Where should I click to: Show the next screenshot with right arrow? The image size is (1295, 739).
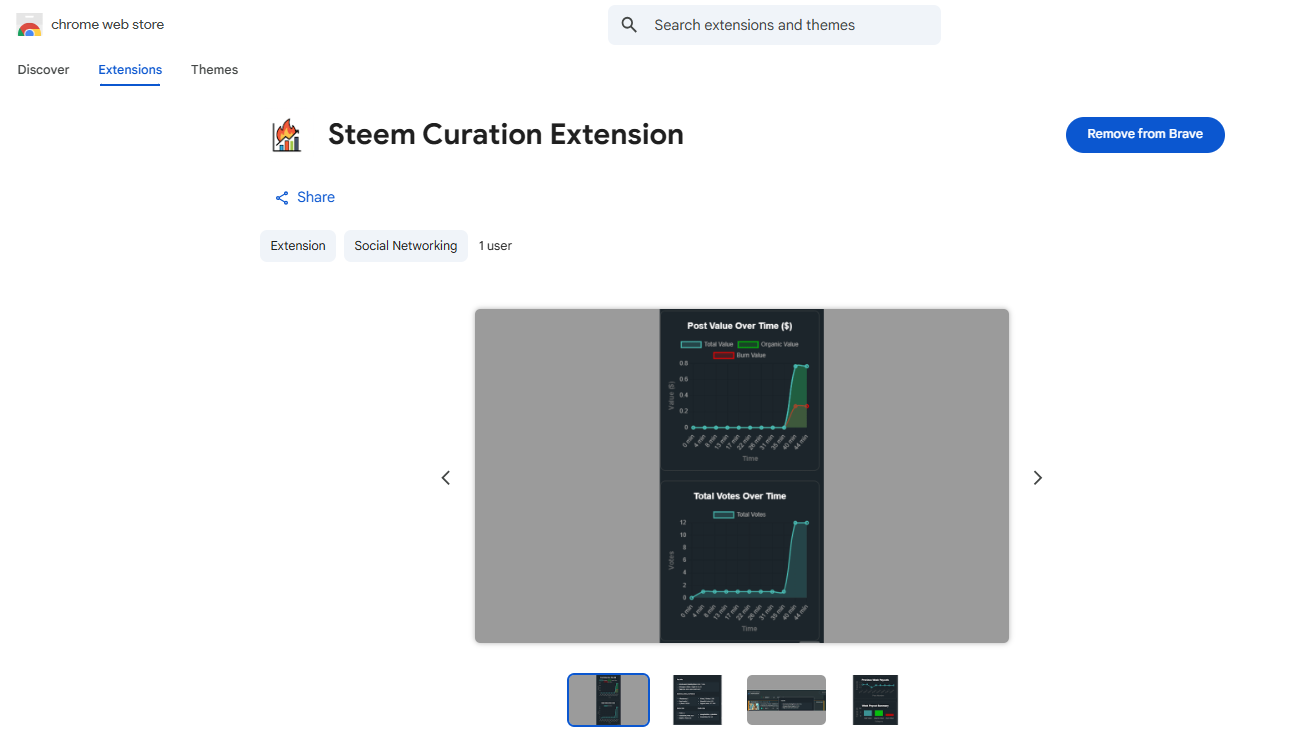[1038, 478]
